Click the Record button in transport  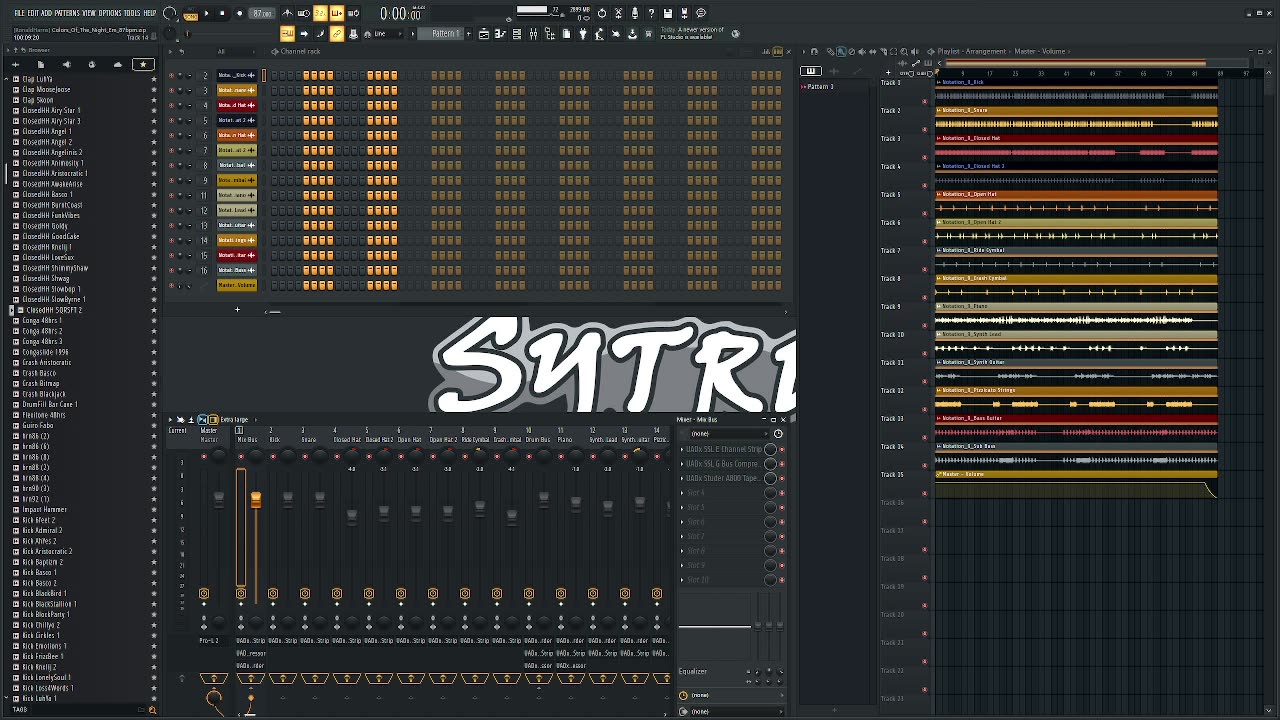point(239,14)
